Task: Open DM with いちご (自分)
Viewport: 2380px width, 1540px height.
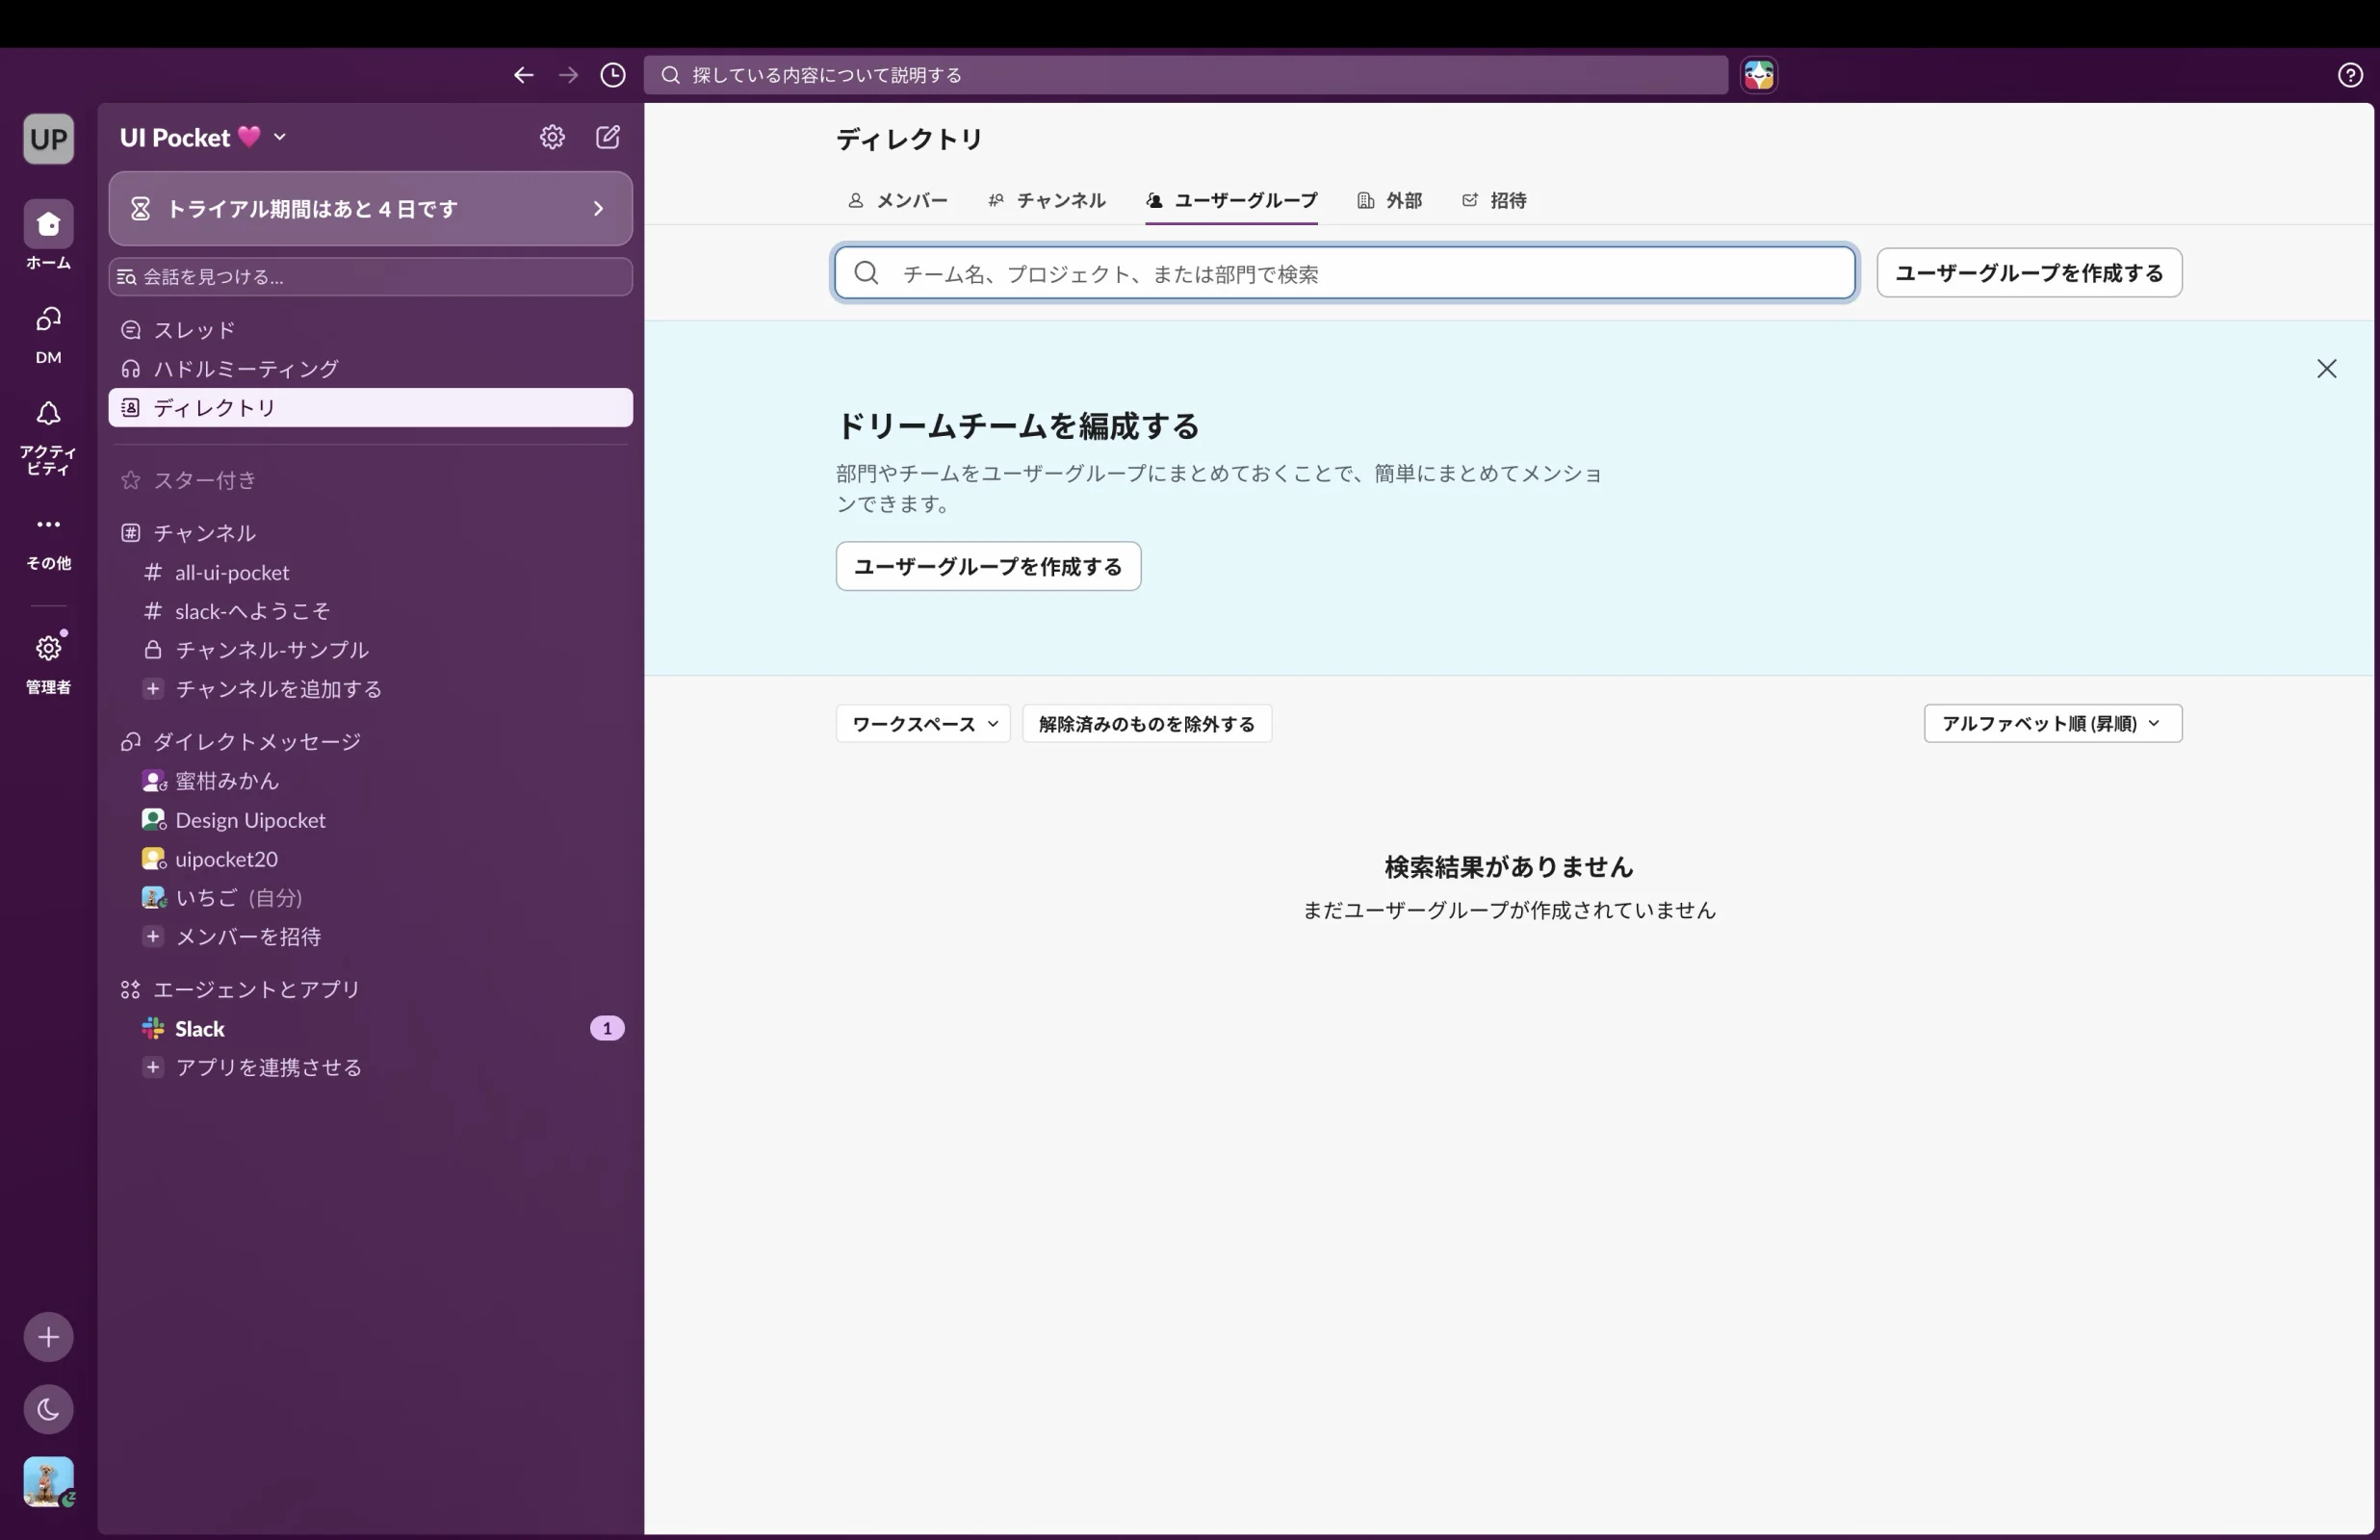Action: point(370,897)
